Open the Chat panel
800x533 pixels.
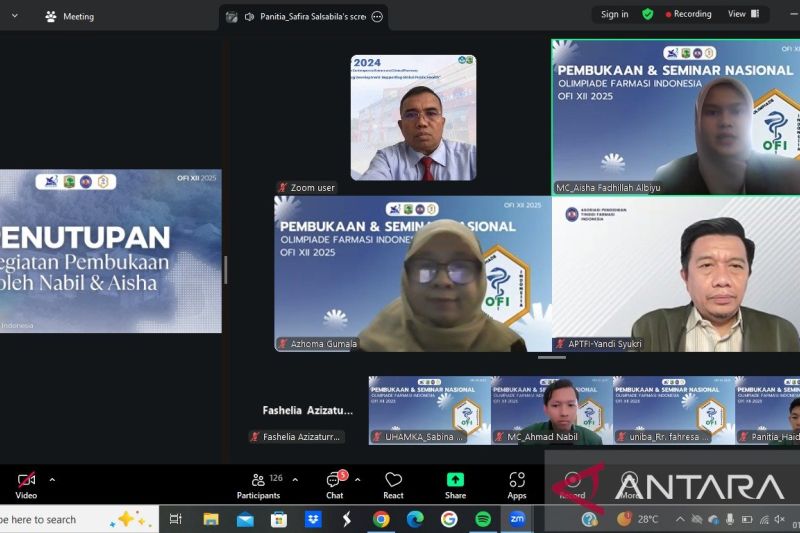point(334,485)
